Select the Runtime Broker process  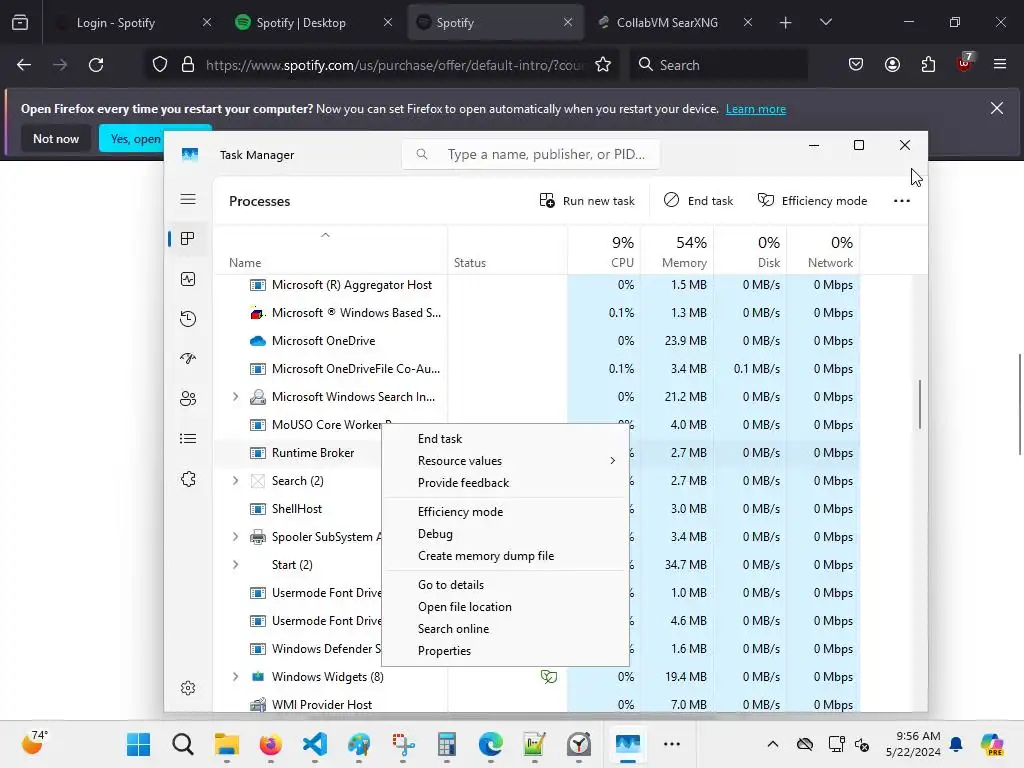pos(298,453)
